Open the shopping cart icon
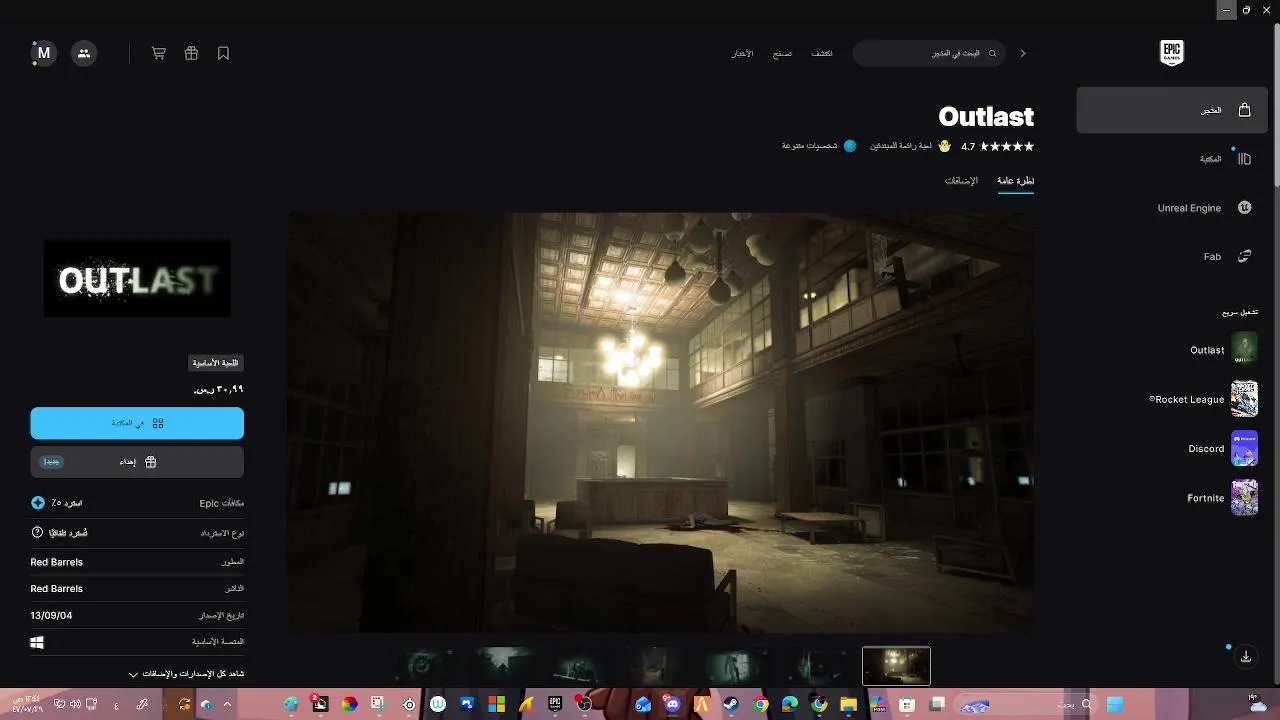1280x720 pixels. point(159,53)
